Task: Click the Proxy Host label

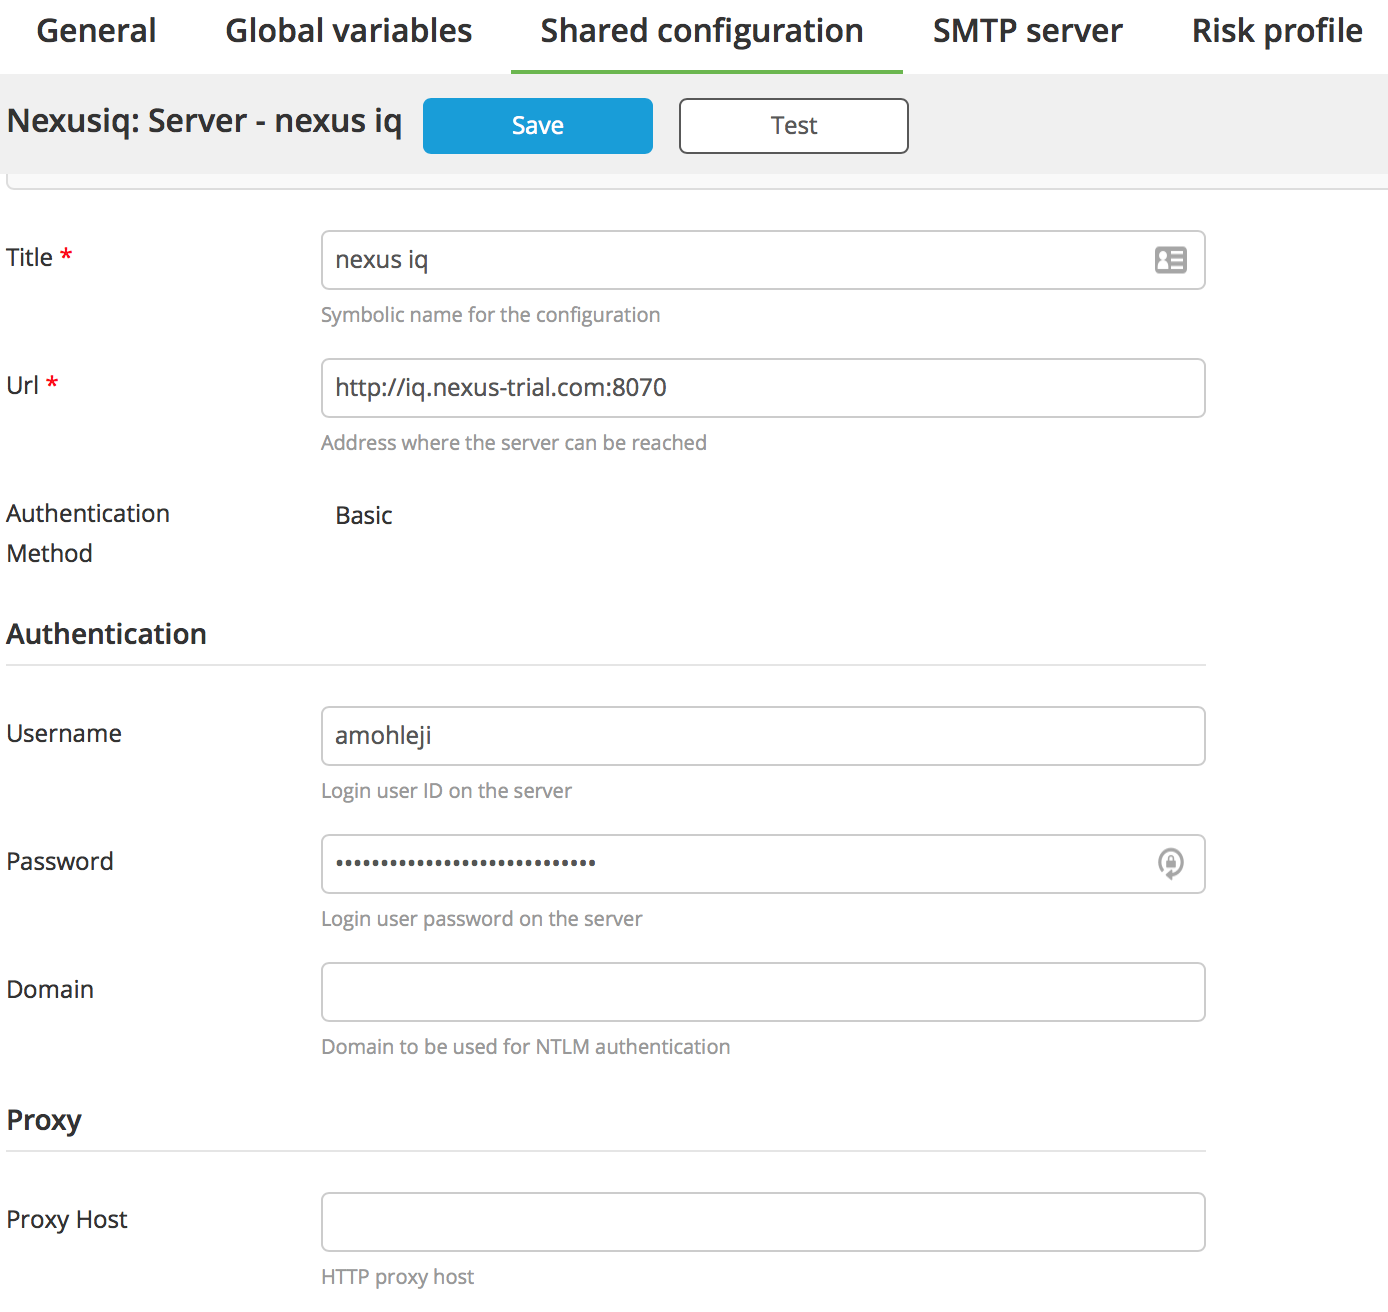Action: point(67,1220)
